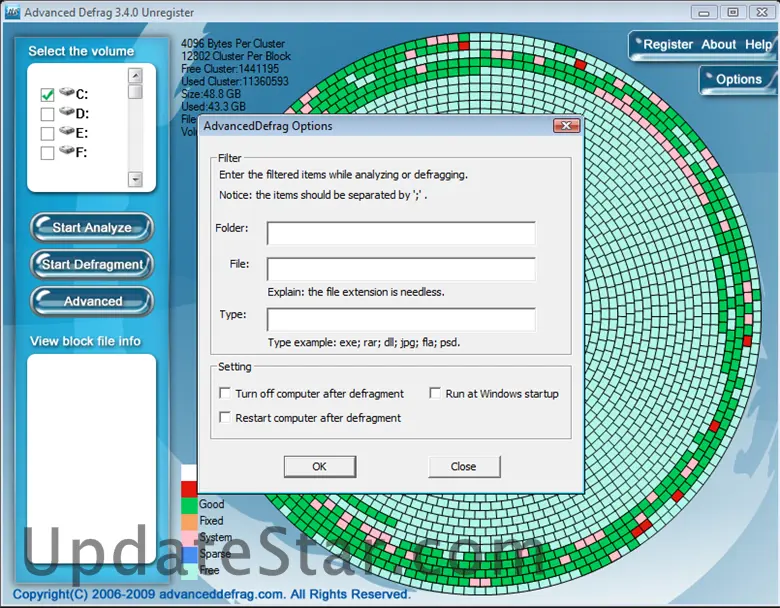This screenshot has height=608, width=780.
Task: Click the D: drive icon
Action: (x=67, y=111)
